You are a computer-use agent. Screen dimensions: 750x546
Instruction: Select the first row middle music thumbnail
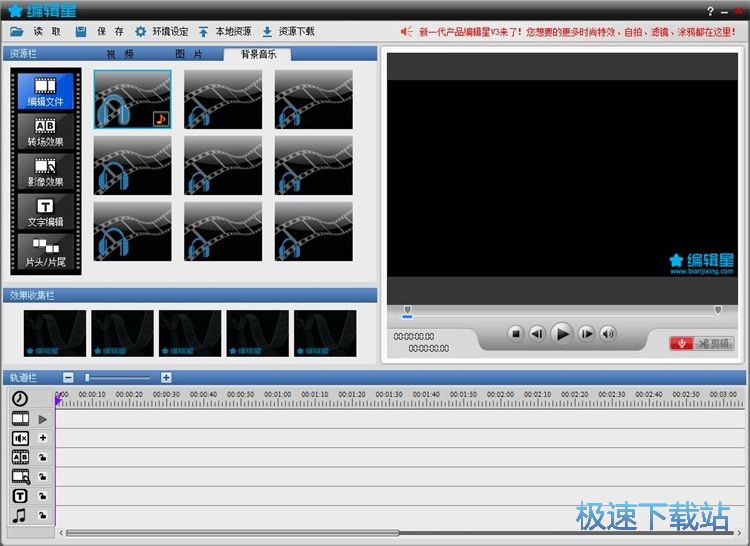click(223, 99)
